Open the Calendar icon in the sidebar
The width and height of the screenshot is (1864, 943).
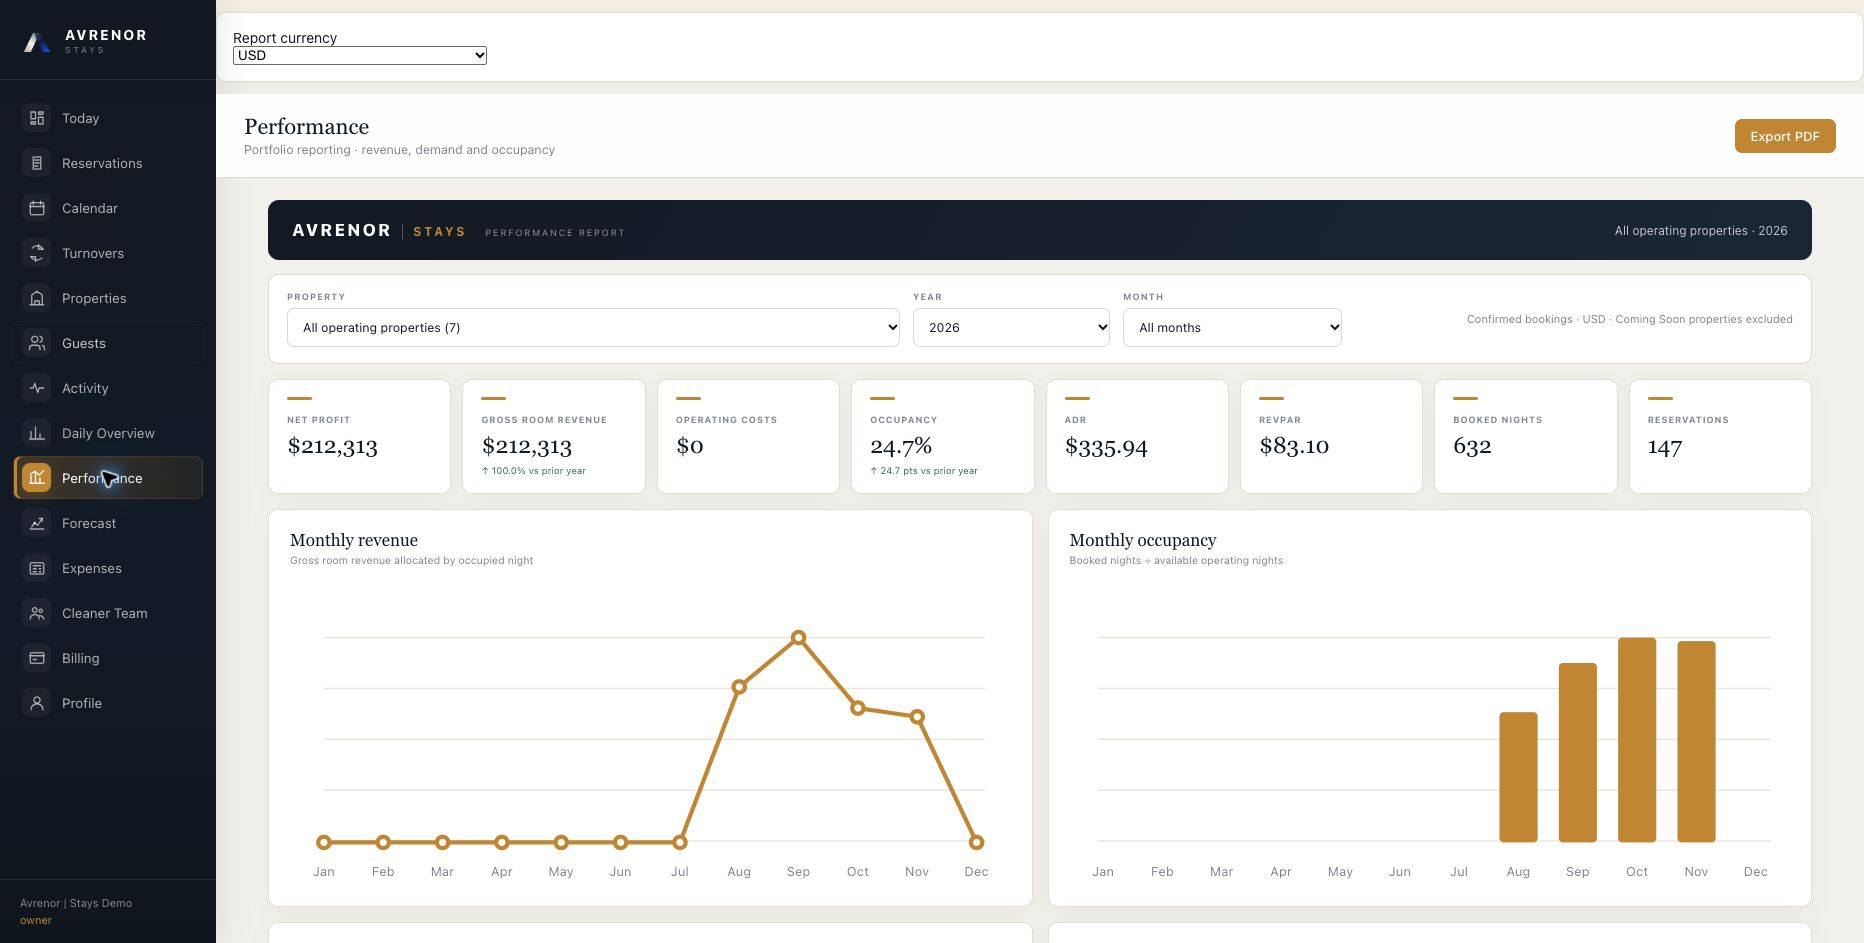click(37, 208)
